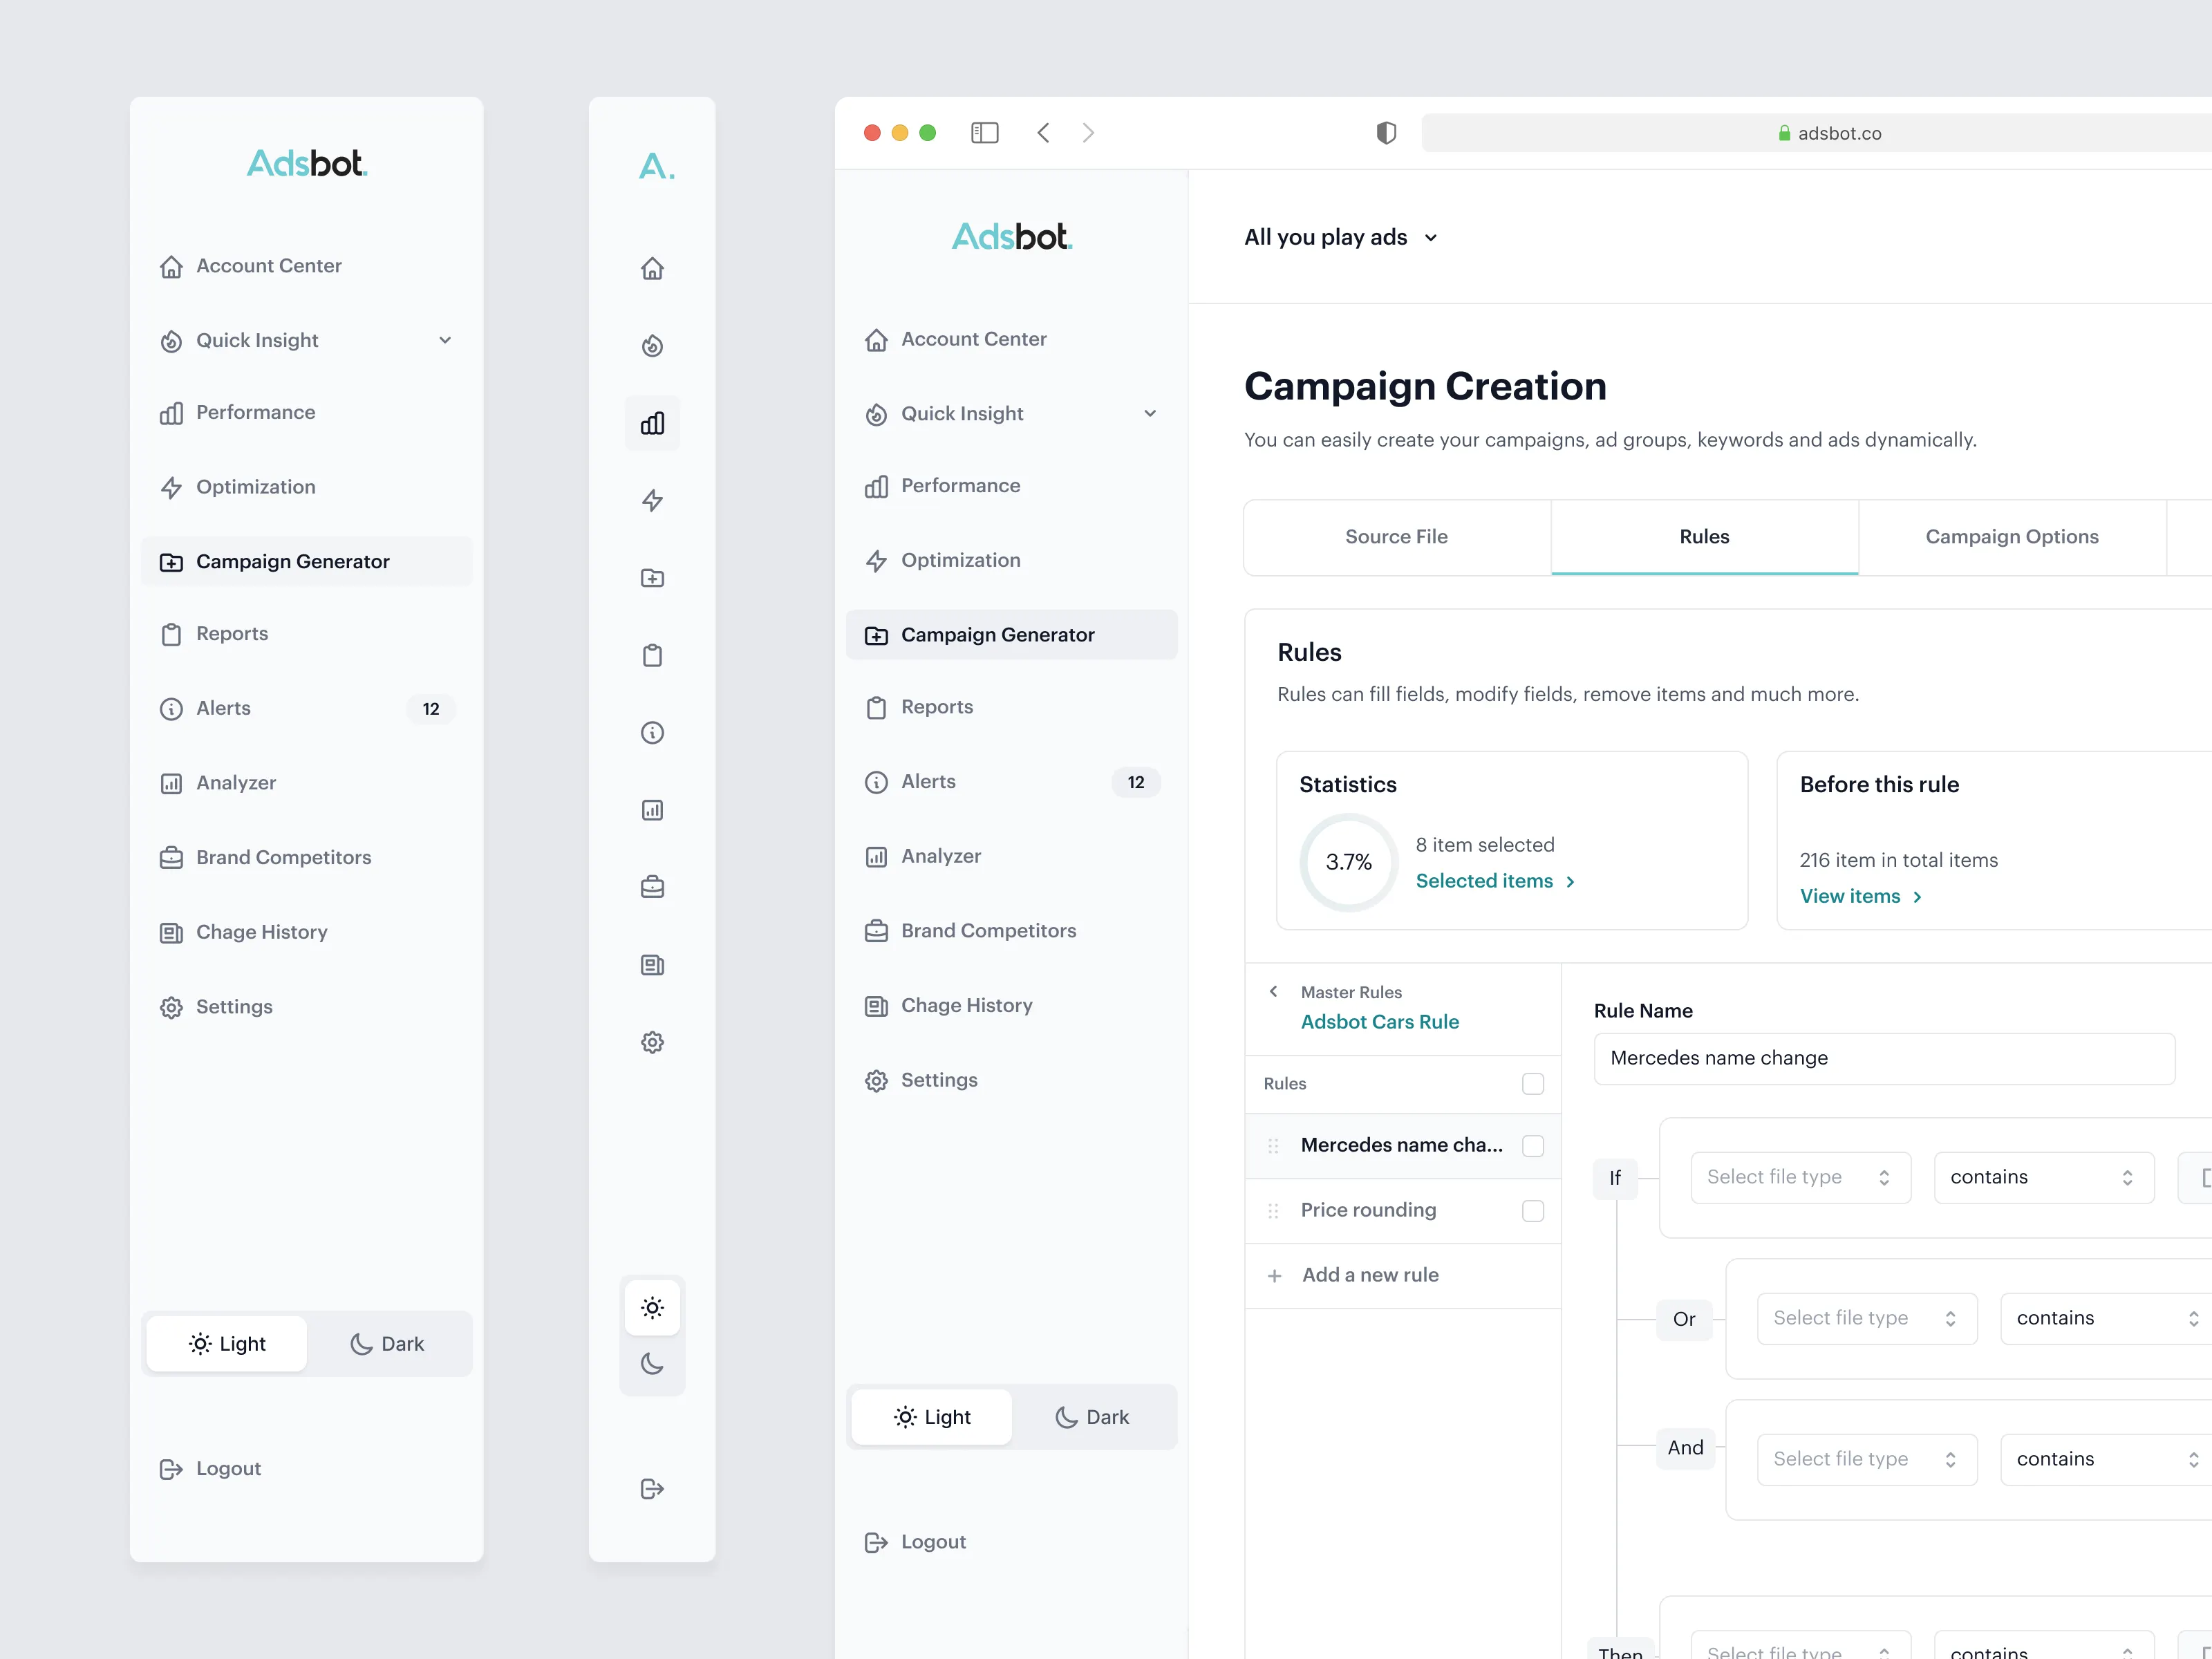Click the padlock icon in address bar
Screen dimensions: 2212x1659
[1784, 133]
